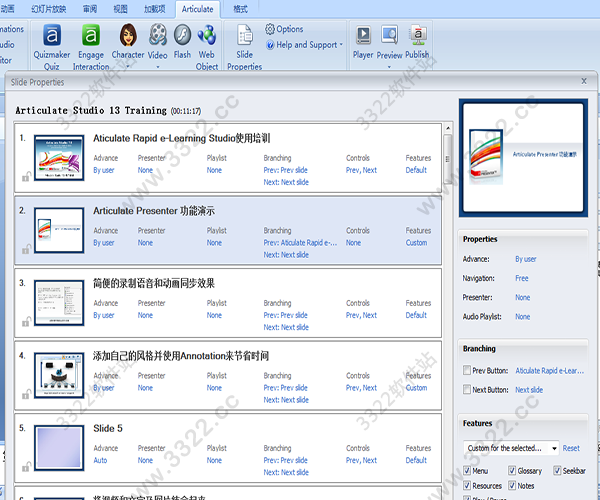Toggle the lock icon on slide 5
600x500 pixels.
click(26, 467)
